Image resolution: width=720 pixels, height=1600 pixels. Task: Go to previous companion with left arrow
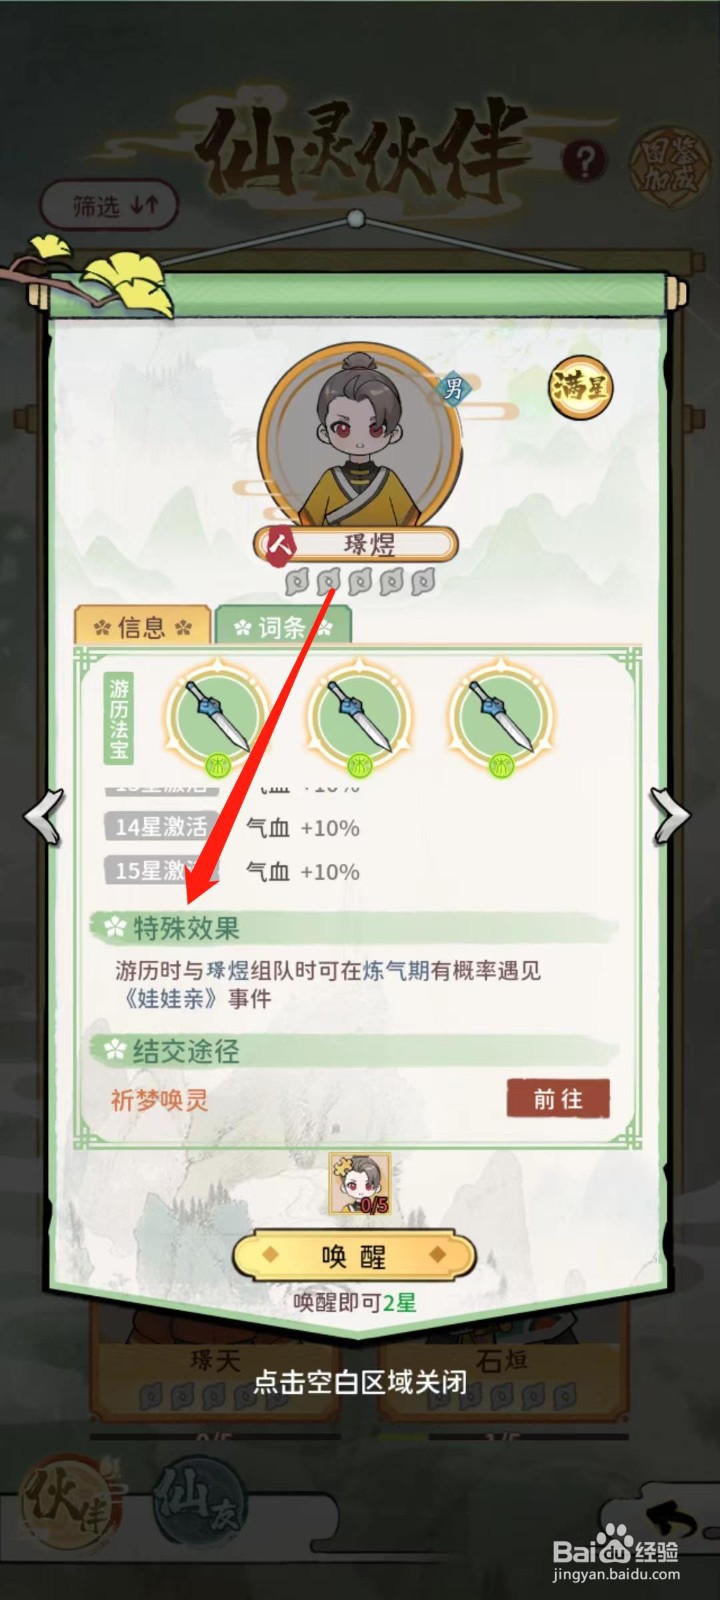coord(44,816)
